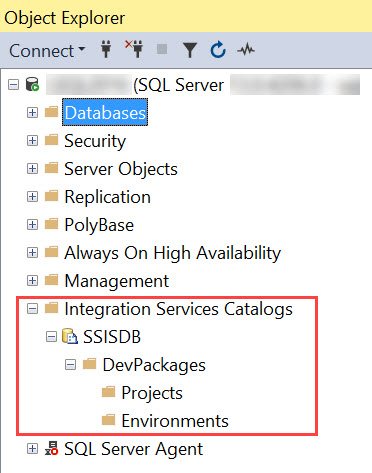
Task: Click the Stop square icon
Action: click(162, 49)
